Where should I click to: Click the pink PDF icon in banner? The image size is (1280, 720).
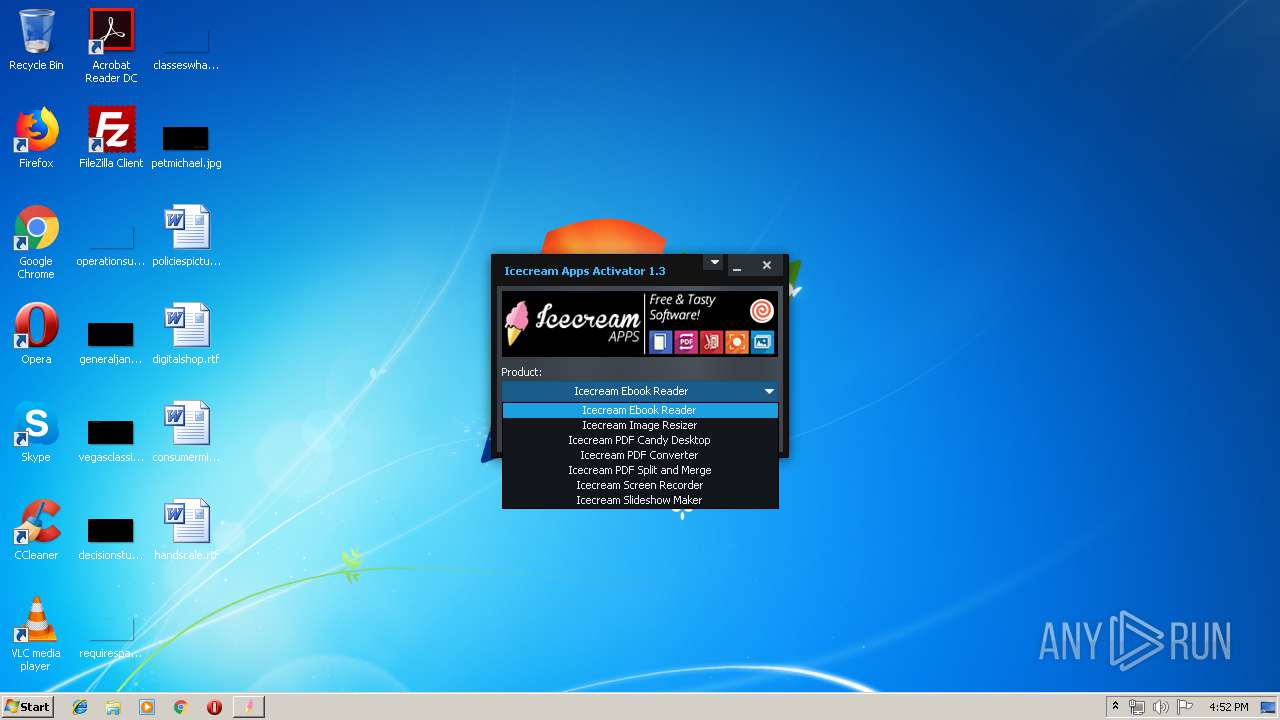[686, 342]
